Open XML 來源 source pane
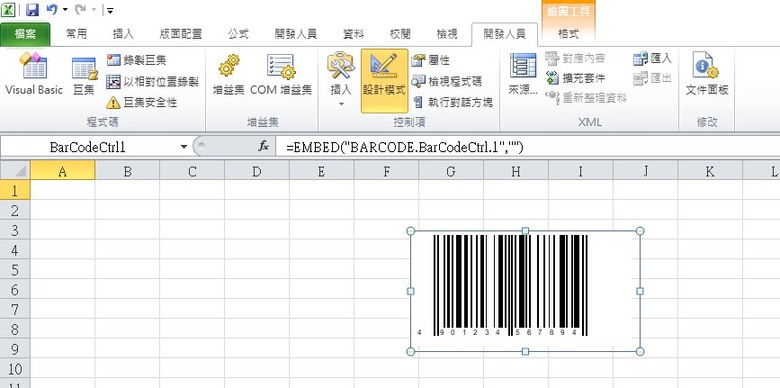The width and height of the screenshot is (780, 388). [x=523, y=74]
